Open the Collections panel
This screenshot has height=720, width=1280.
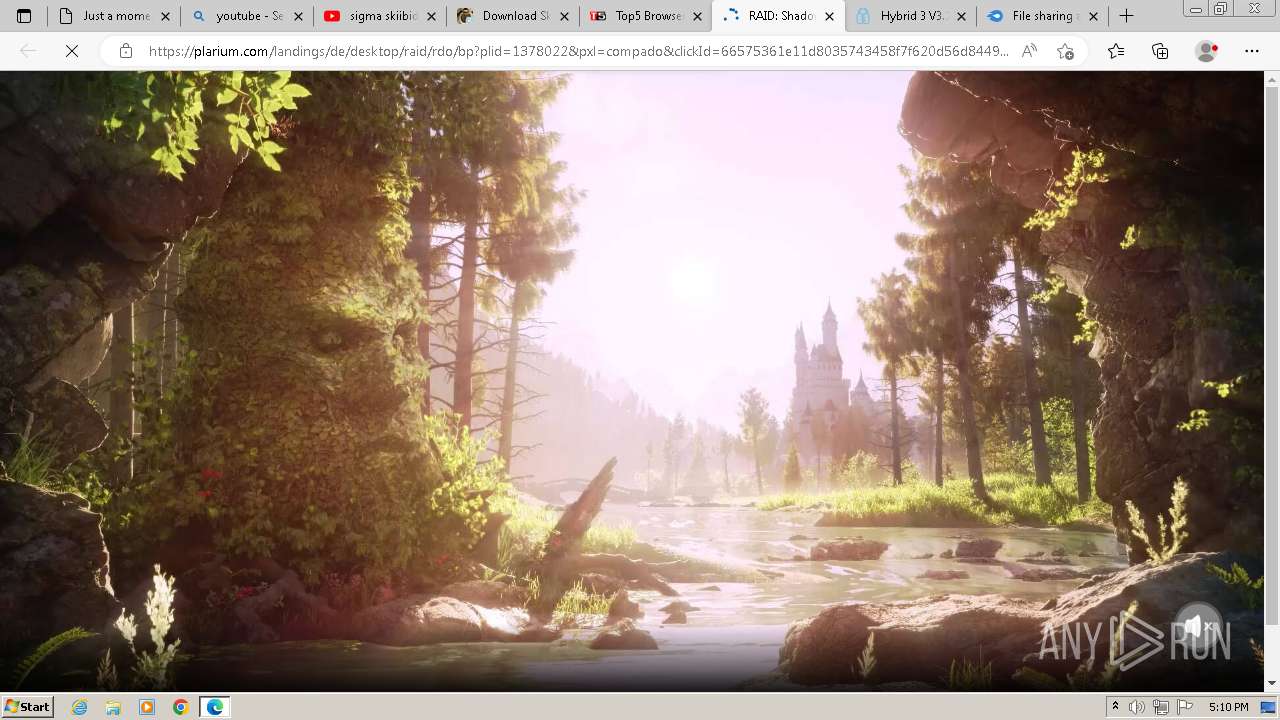tap(1160, 51)
